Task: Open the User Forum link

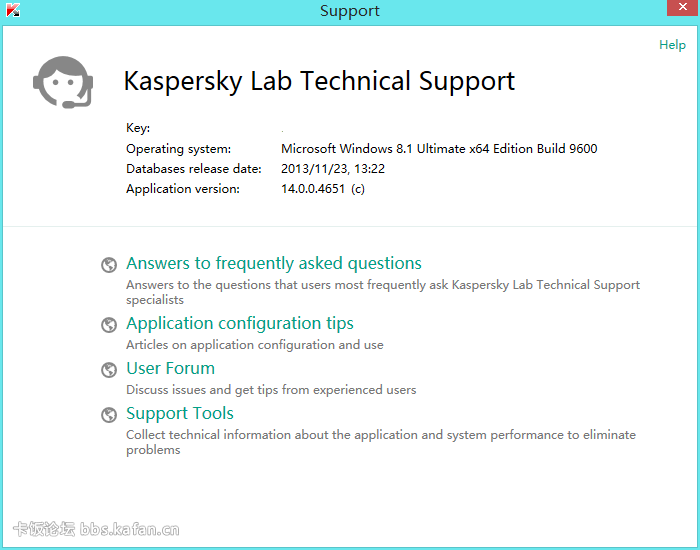Action: pos(171,368)
